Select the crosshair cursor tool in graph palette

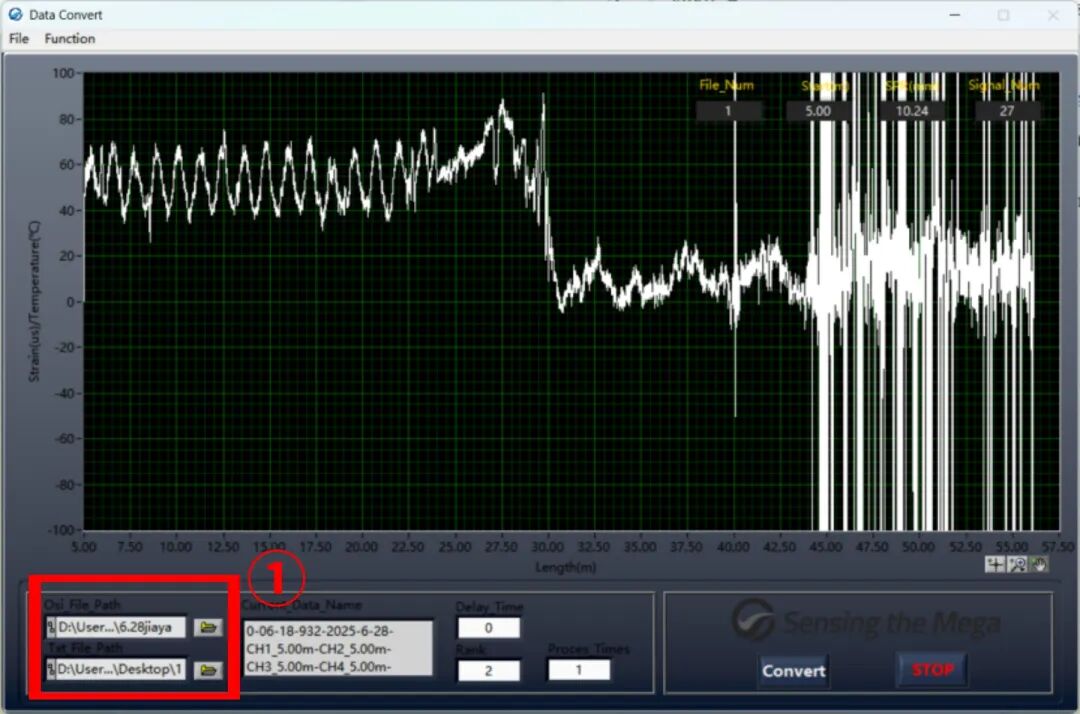(995, 565)
